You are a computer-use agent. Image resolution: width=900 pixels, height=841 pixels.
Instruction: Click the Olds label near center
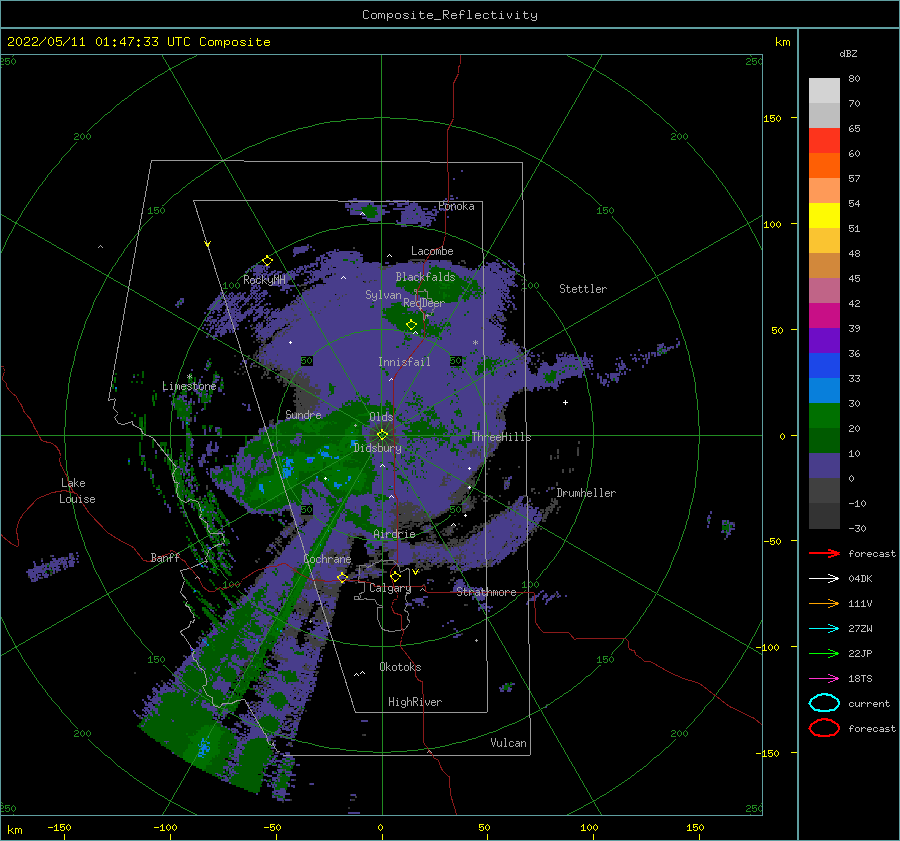pos(381,417)
